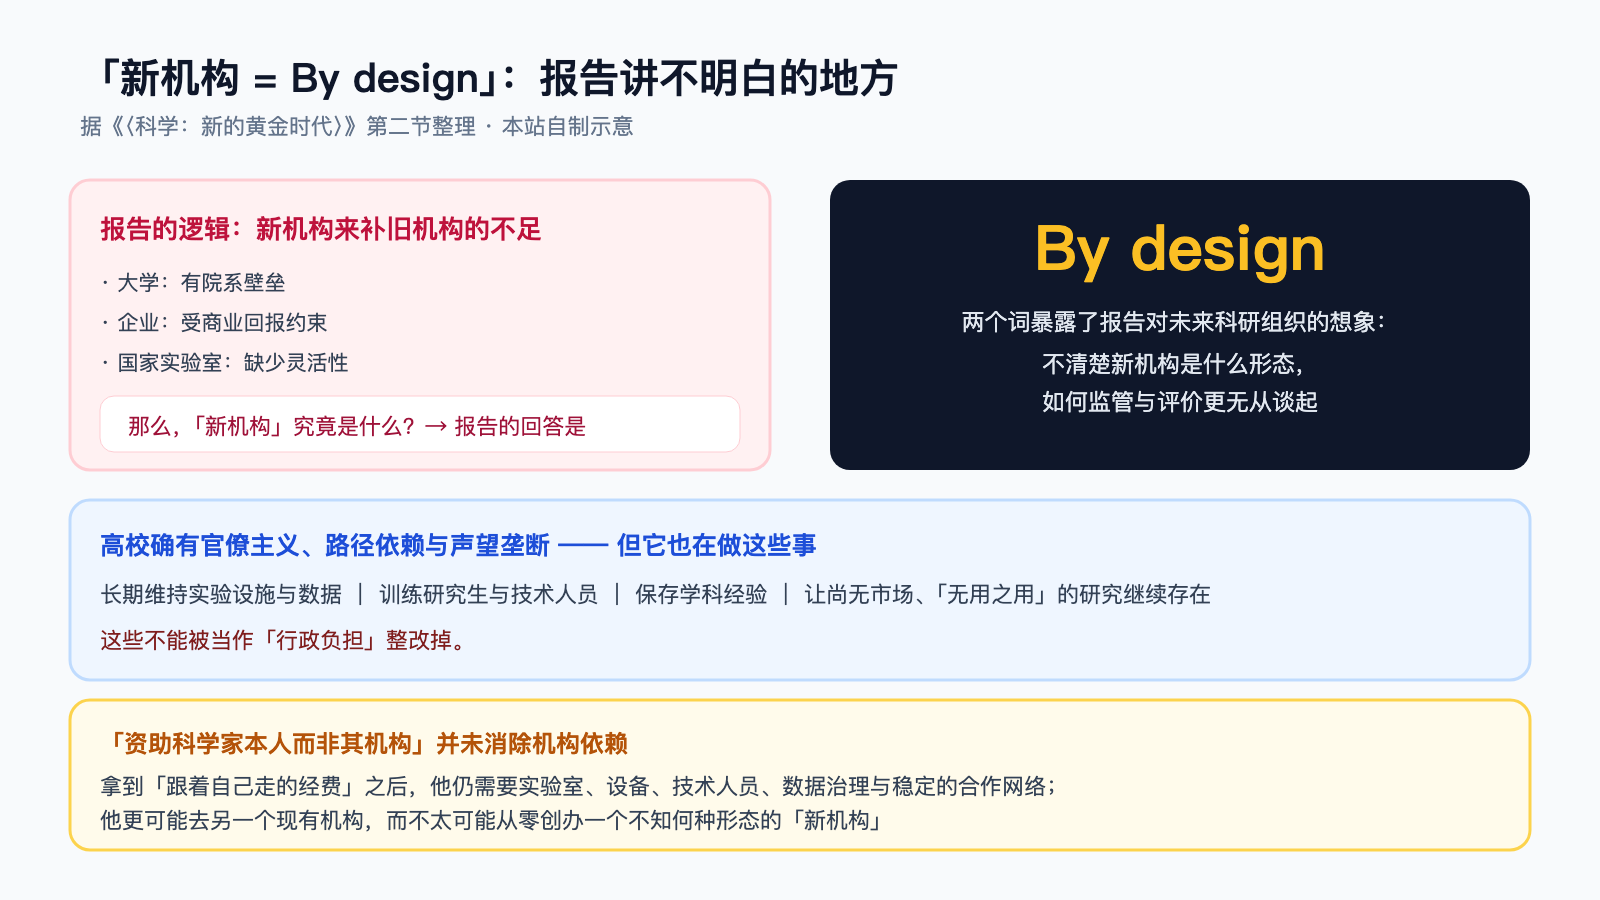Select the bullet 企业：受商业回报约束
This screenshot has height=900, width=1600.
(214, 323)
